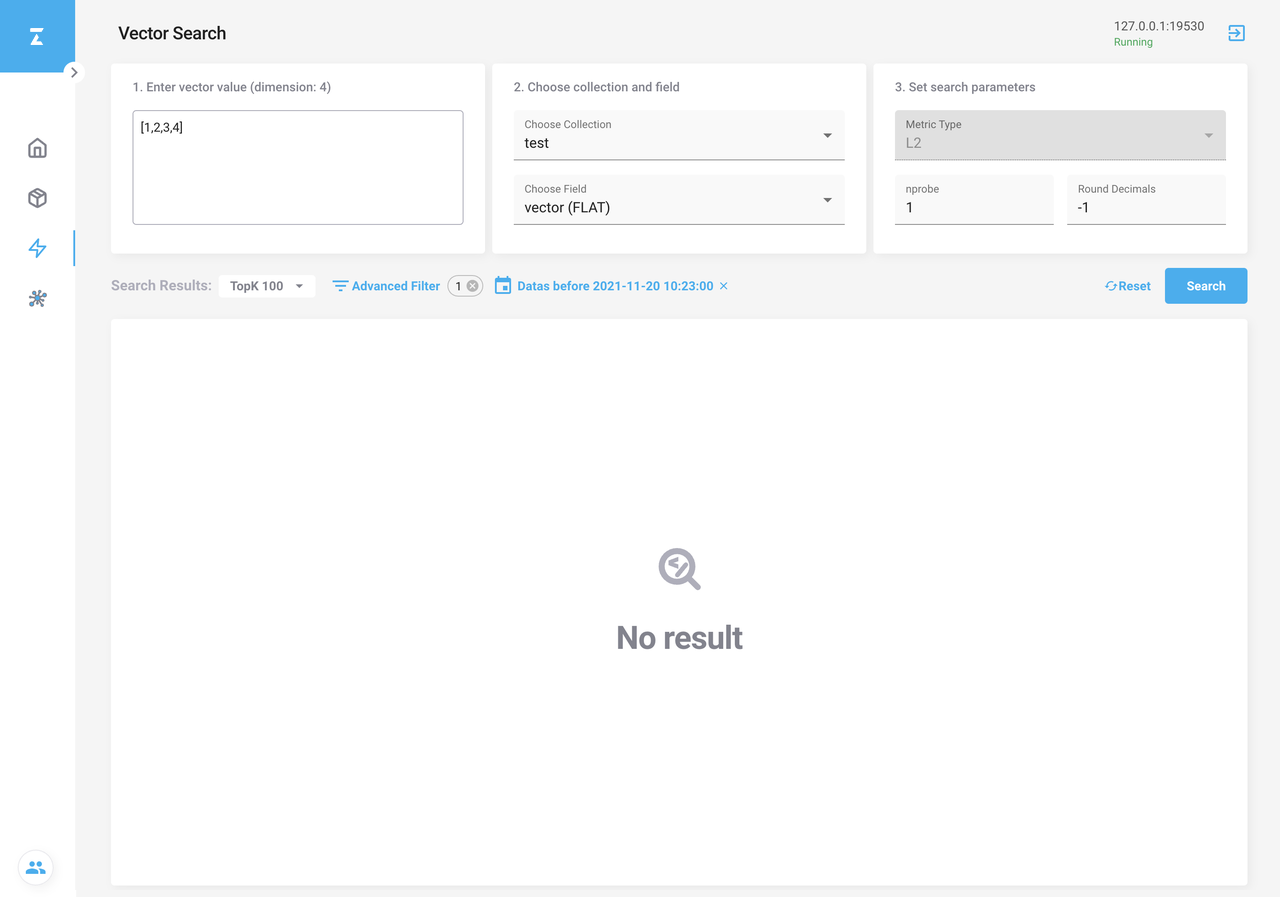Open the Overview home page icon
The width and height of the screenshot is (1280, 897).
coord(37,148)
